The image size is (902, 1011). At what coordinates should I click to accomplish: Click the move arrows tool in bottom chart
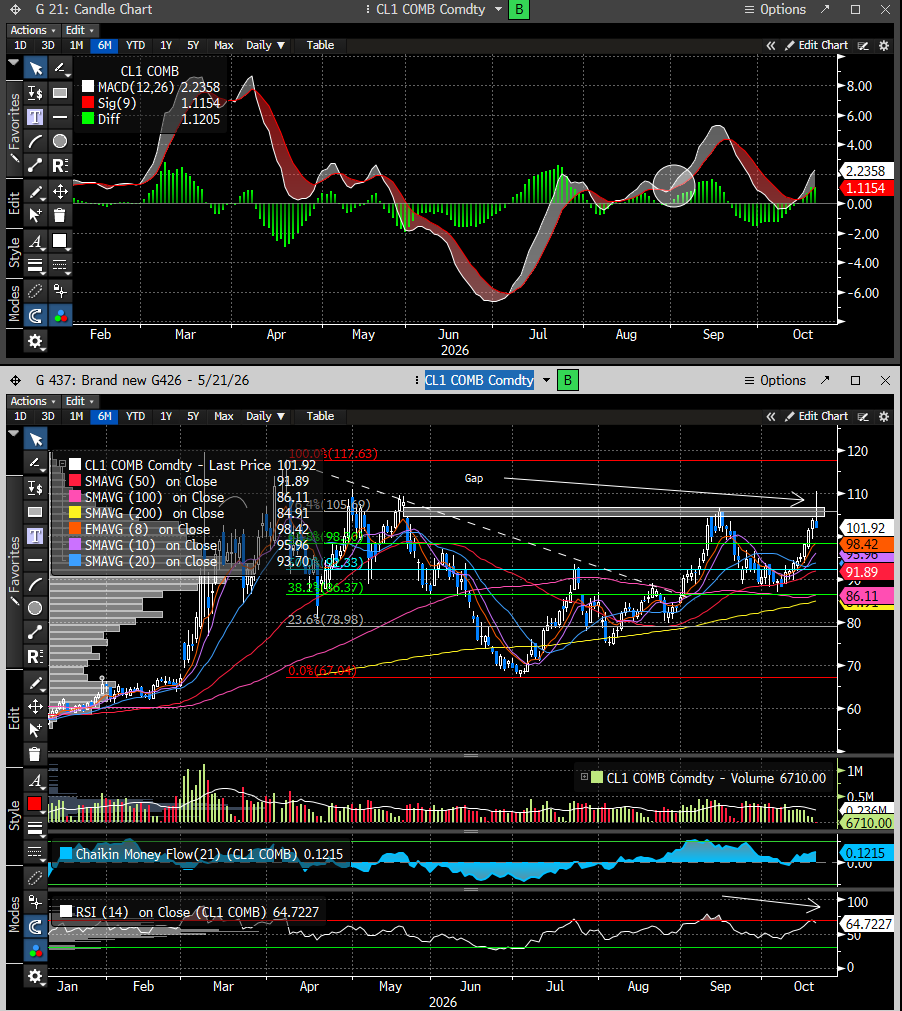35,707
